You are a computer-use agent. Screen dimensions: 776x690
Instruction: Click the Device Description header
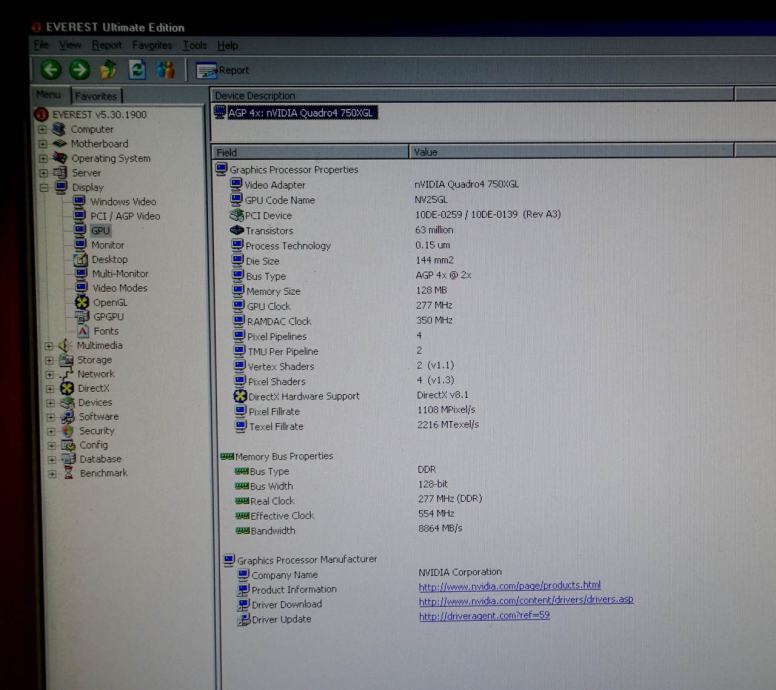click(x=473, y=95)
